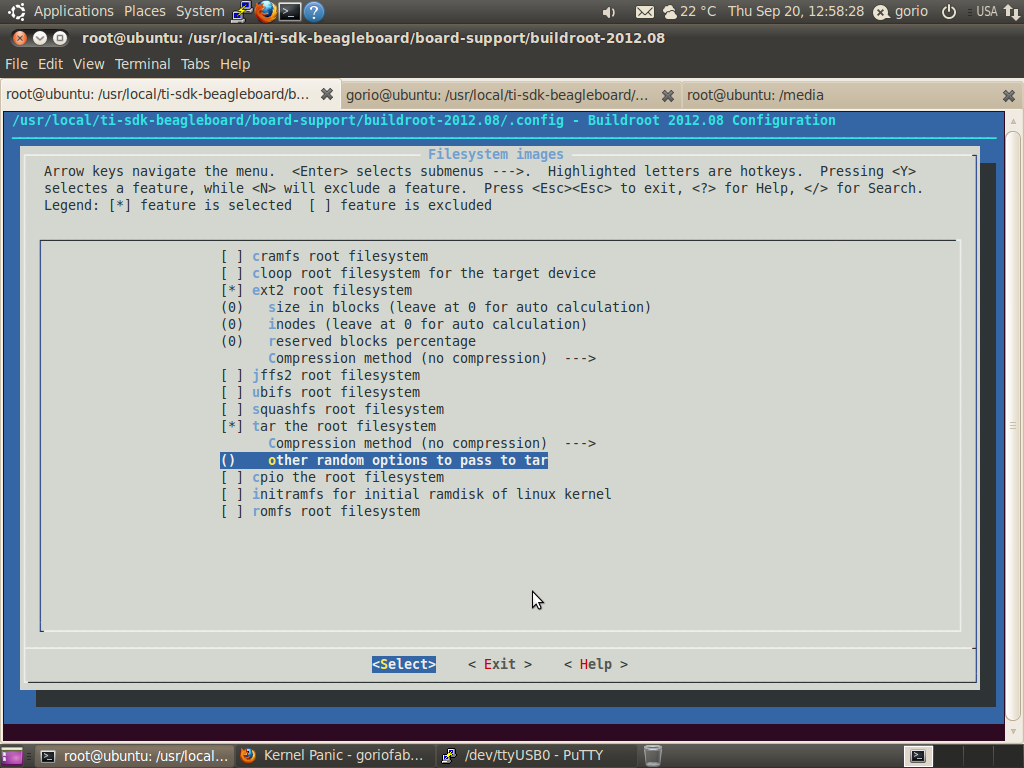
Task: Close the first root@ubuntu terminal tab
Action: point(327,95)
